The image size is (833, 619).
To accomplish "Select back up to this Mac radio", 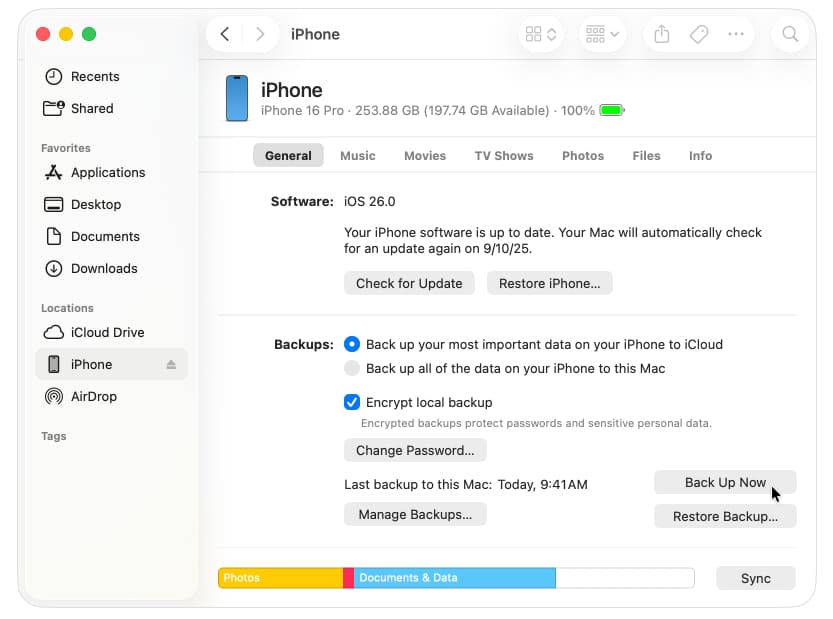I will [352, 368].
